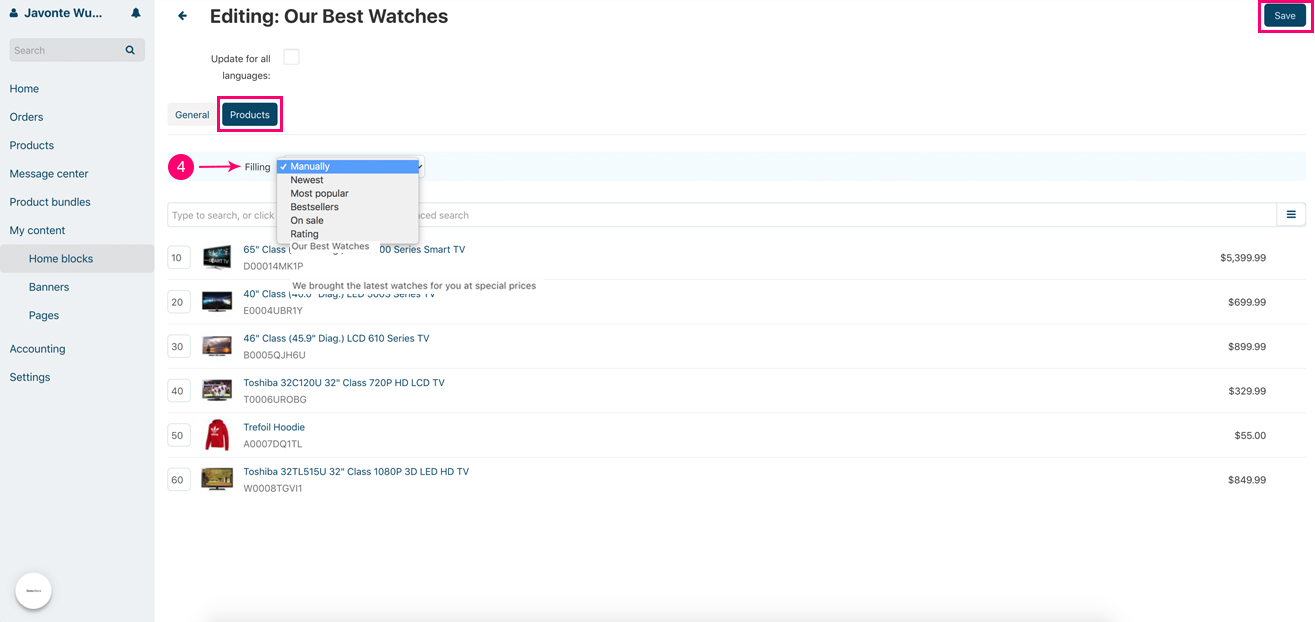Click the user profile icon in sidebar
Image resolution: width=1315 pixels, height=622 pixels.
[x=14, y=14]
